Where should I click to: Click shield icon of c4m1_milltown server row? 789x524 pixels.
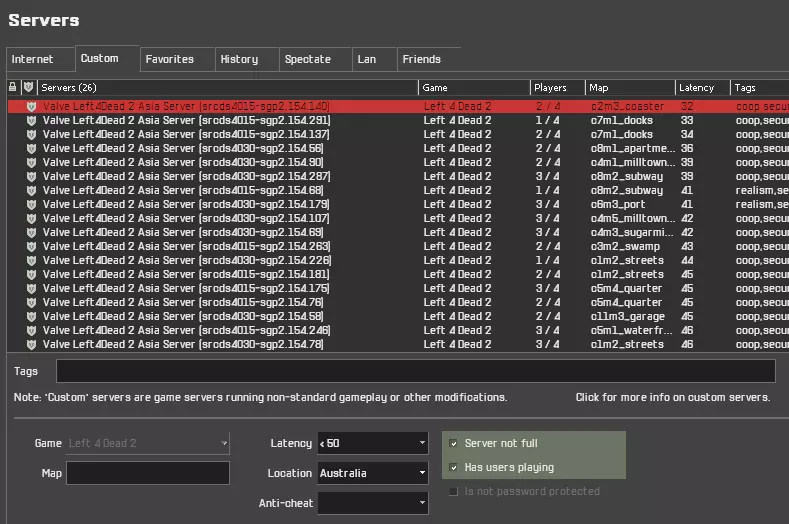pos(32,162)
